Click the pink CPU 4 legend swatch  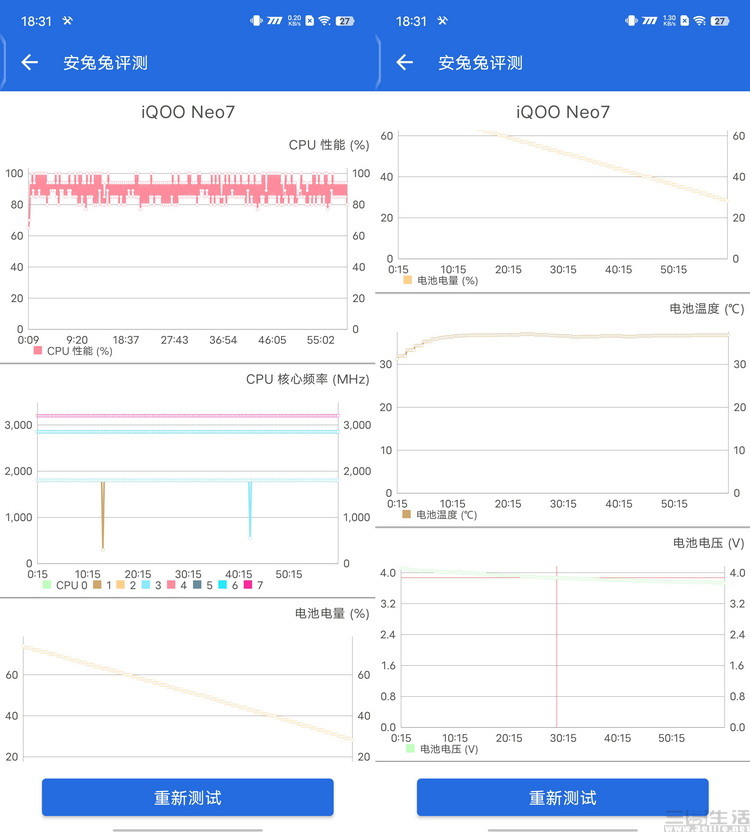171,585
